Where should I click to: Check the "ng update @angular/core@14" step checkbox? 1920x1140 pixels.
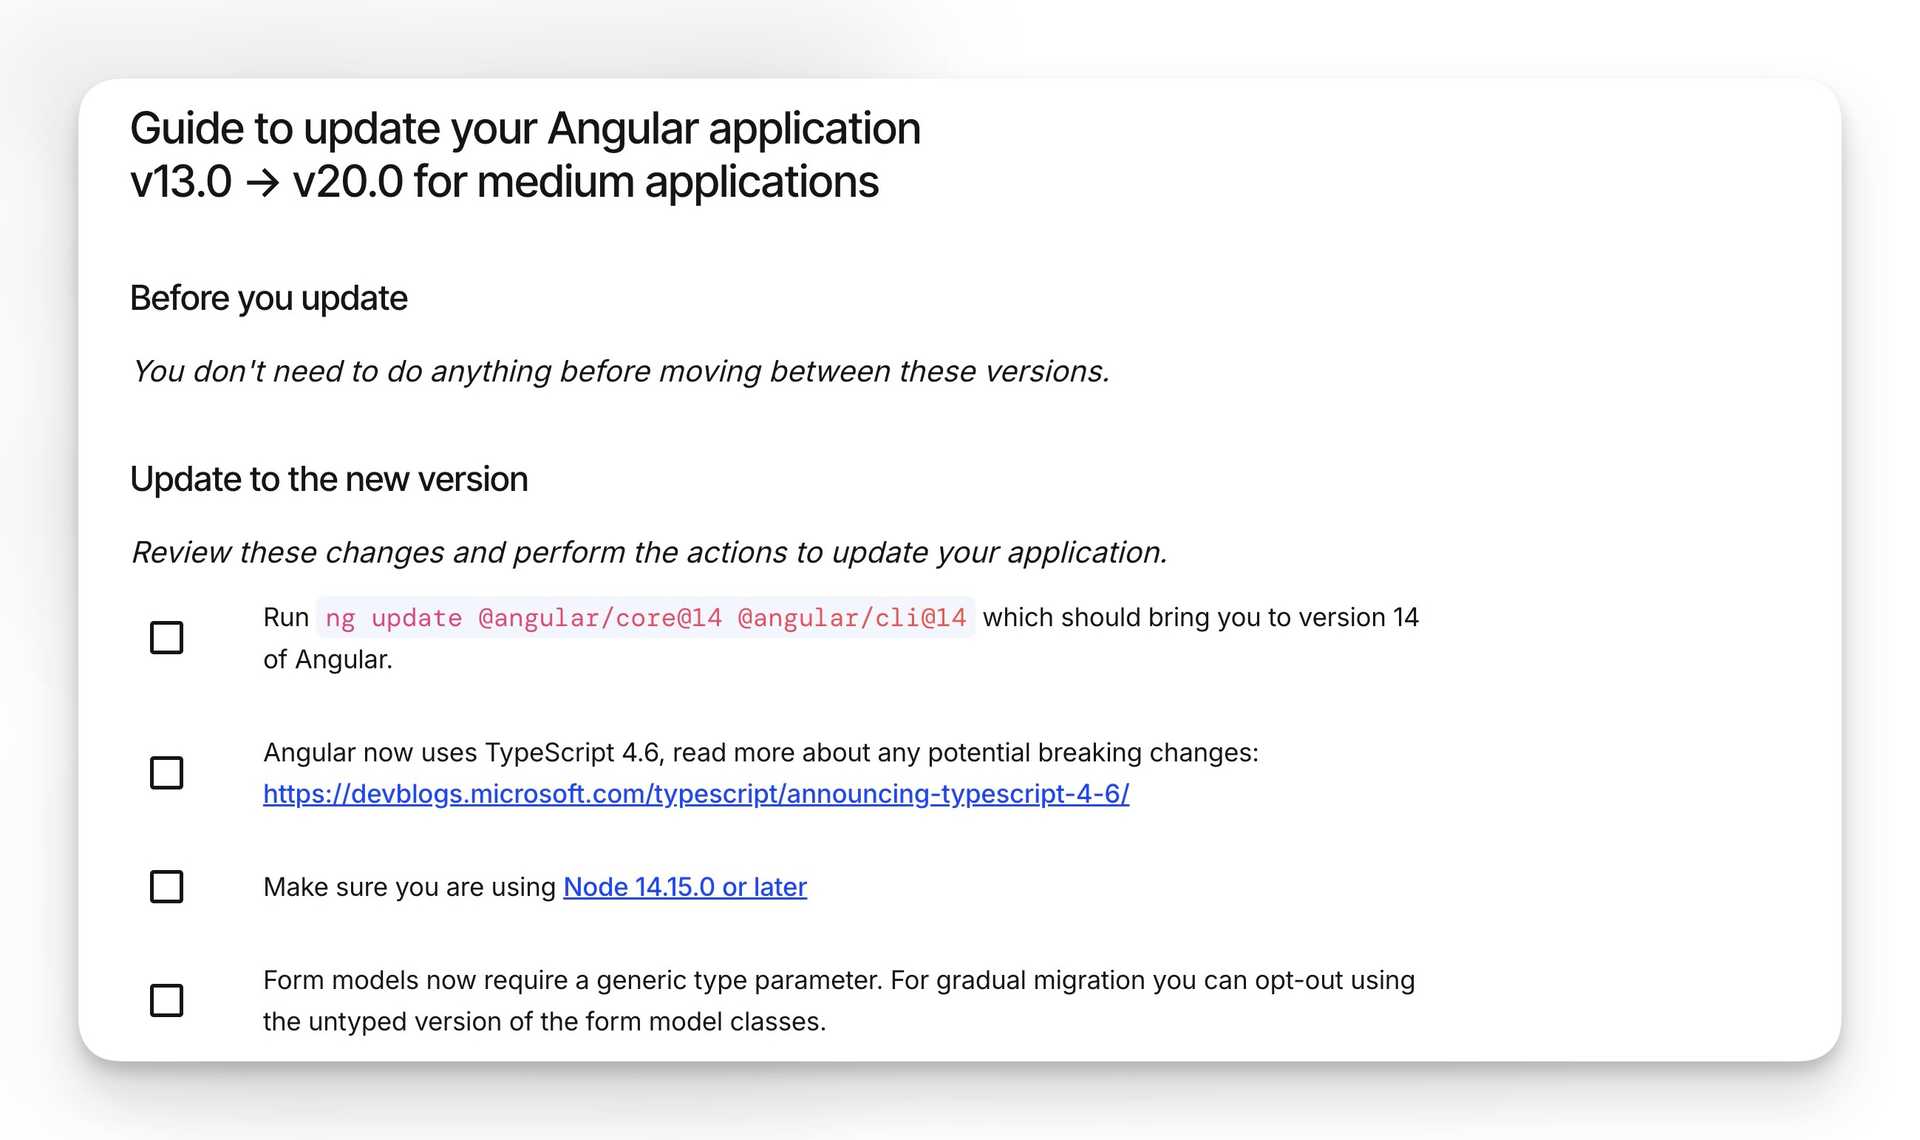point(166,637)
